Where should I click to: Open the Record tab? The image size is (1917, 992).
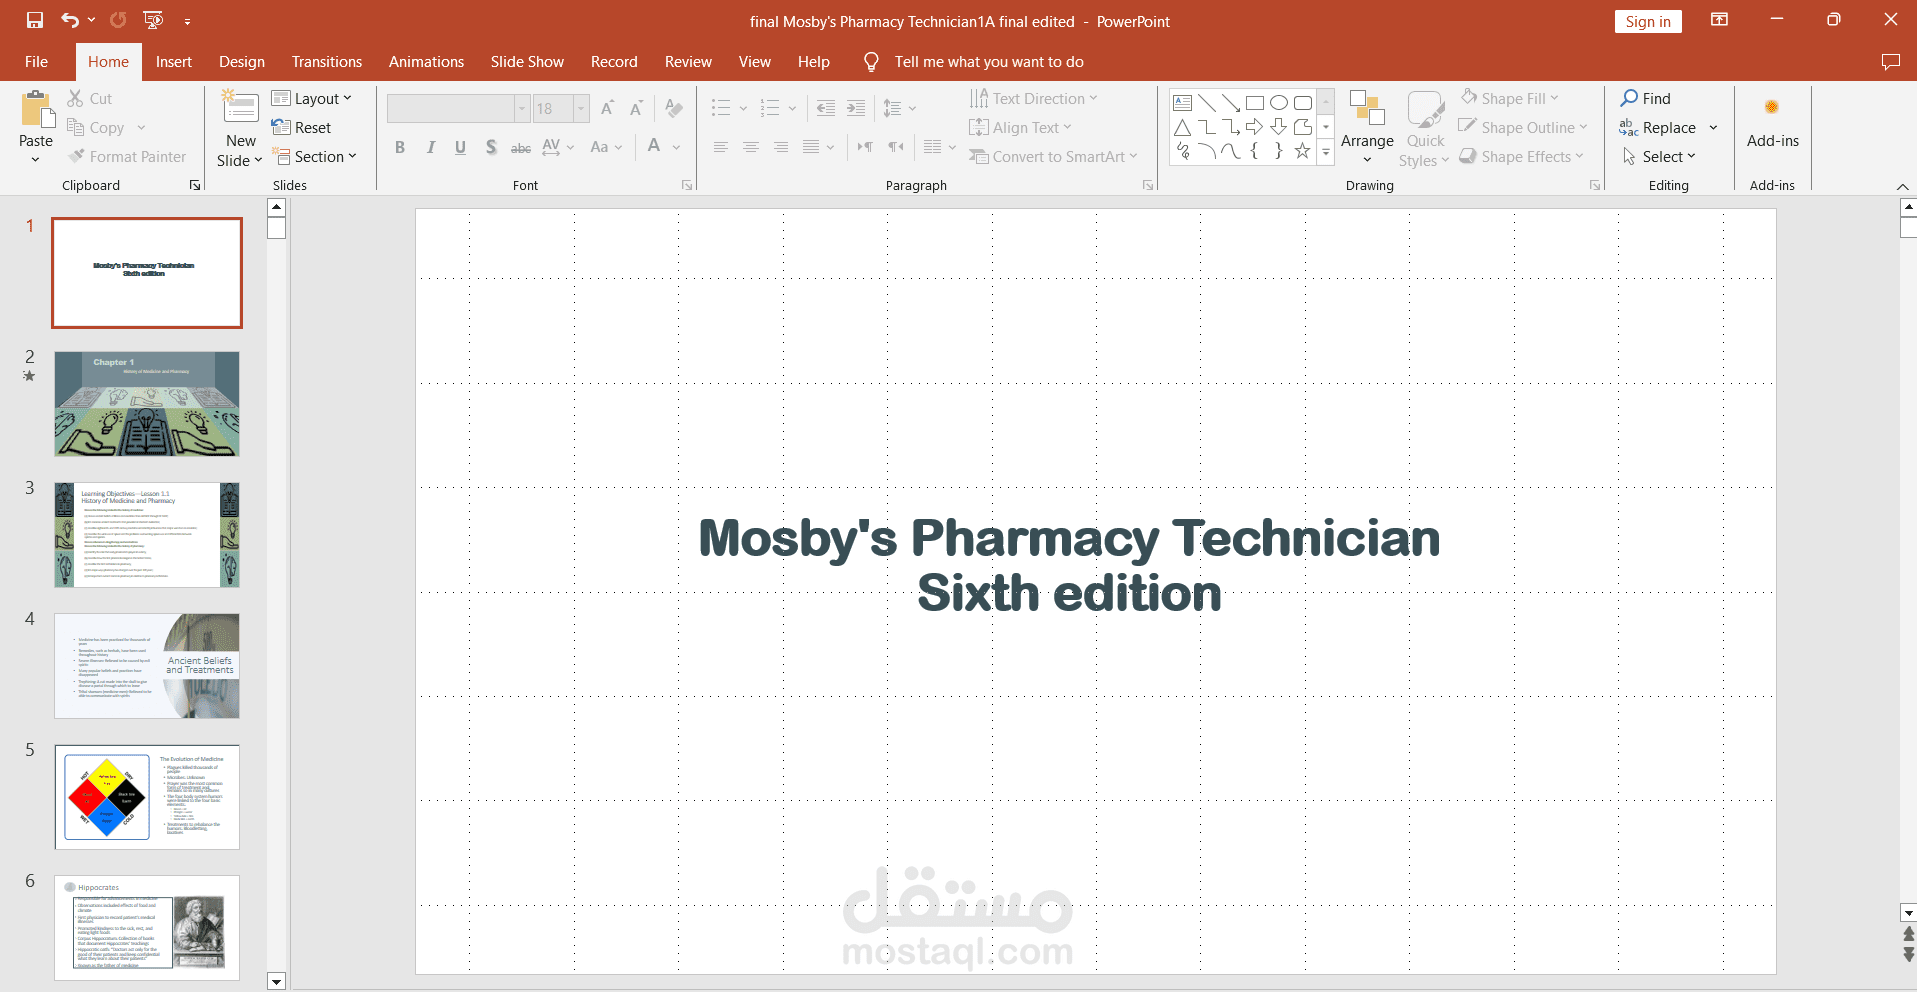point(614,62)
